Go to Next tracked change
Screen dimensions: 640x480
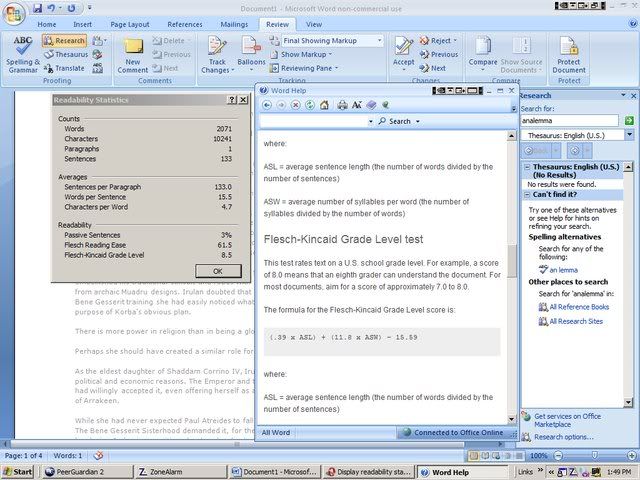click(433, 68)
